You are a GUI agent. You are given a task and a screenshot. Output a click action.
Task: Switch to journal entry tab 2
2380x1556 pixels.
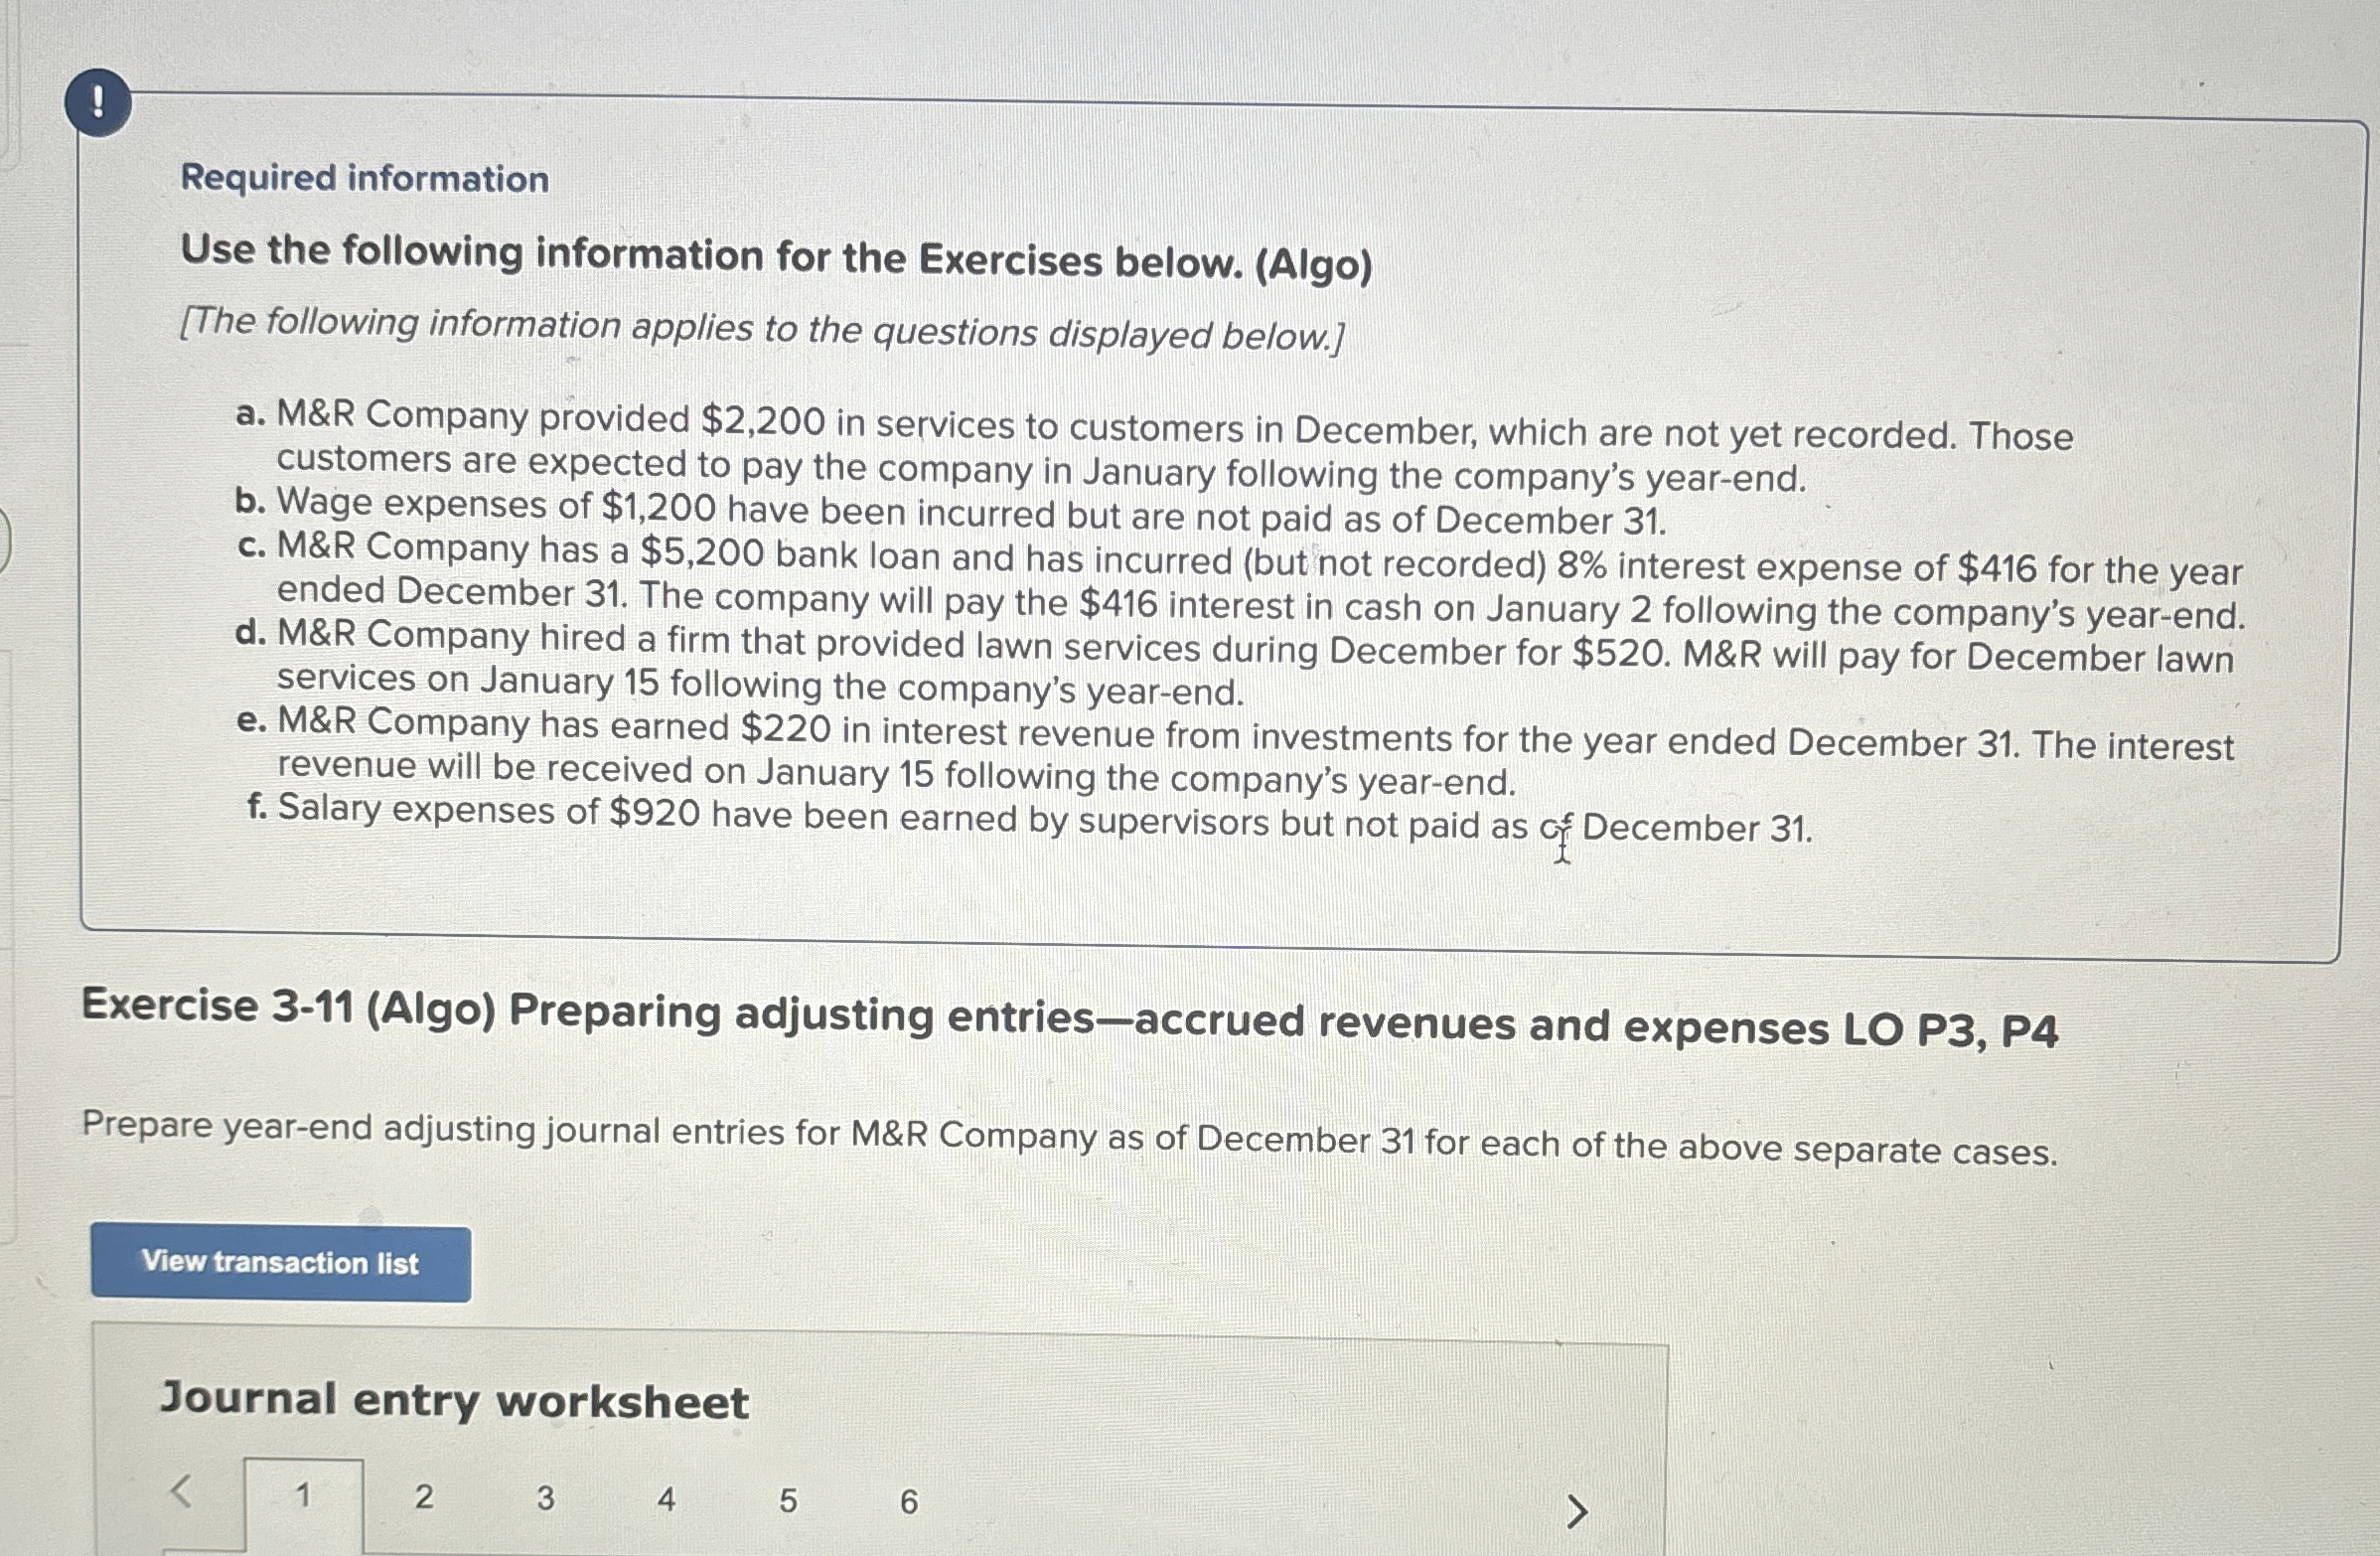click(424, 1497)
